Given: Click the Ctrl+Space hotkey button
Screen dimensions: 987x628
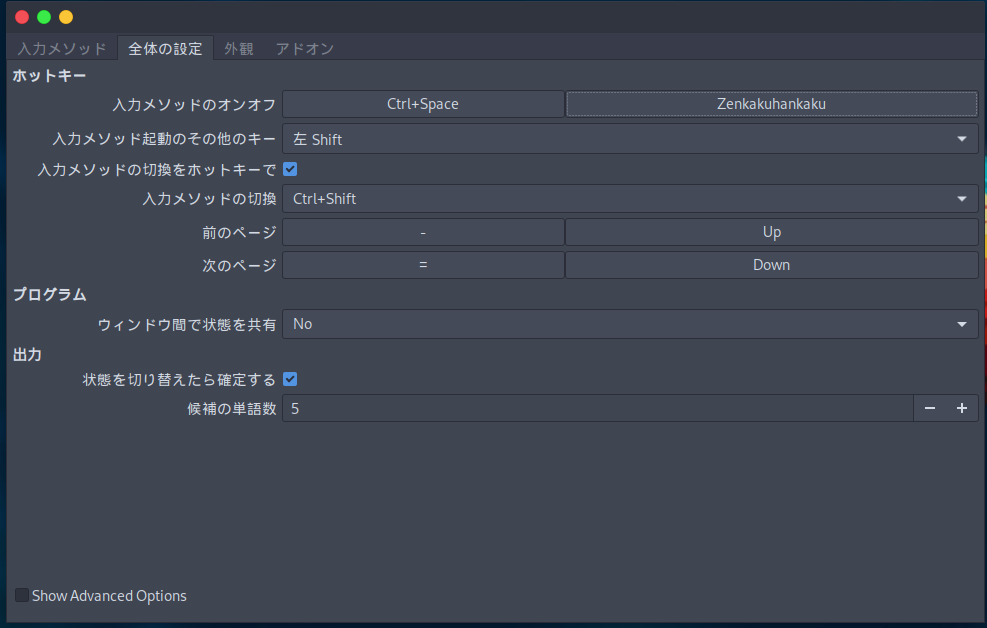Looking at the screenshot, I should [423, 104].
